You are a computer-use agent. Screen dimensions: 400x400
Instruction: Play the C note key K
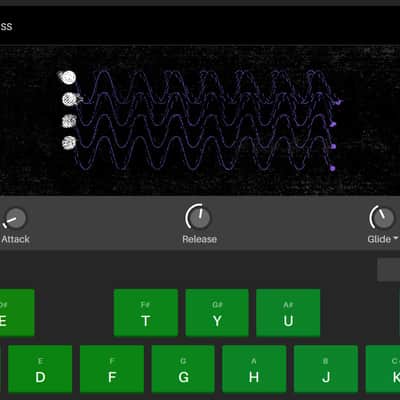coord(383,369)
